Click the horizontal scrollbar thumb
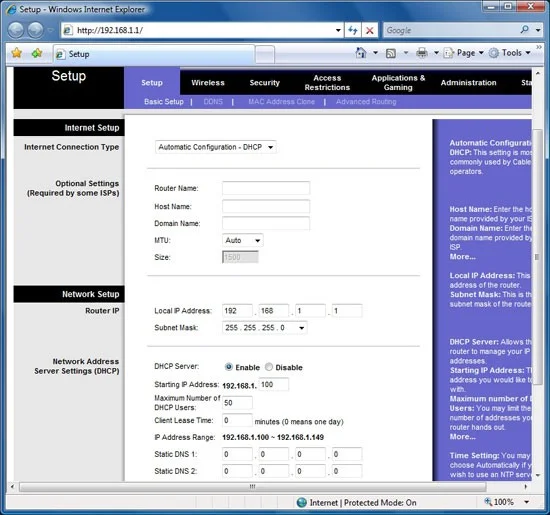550x515 pixels. tap(253, 487)
